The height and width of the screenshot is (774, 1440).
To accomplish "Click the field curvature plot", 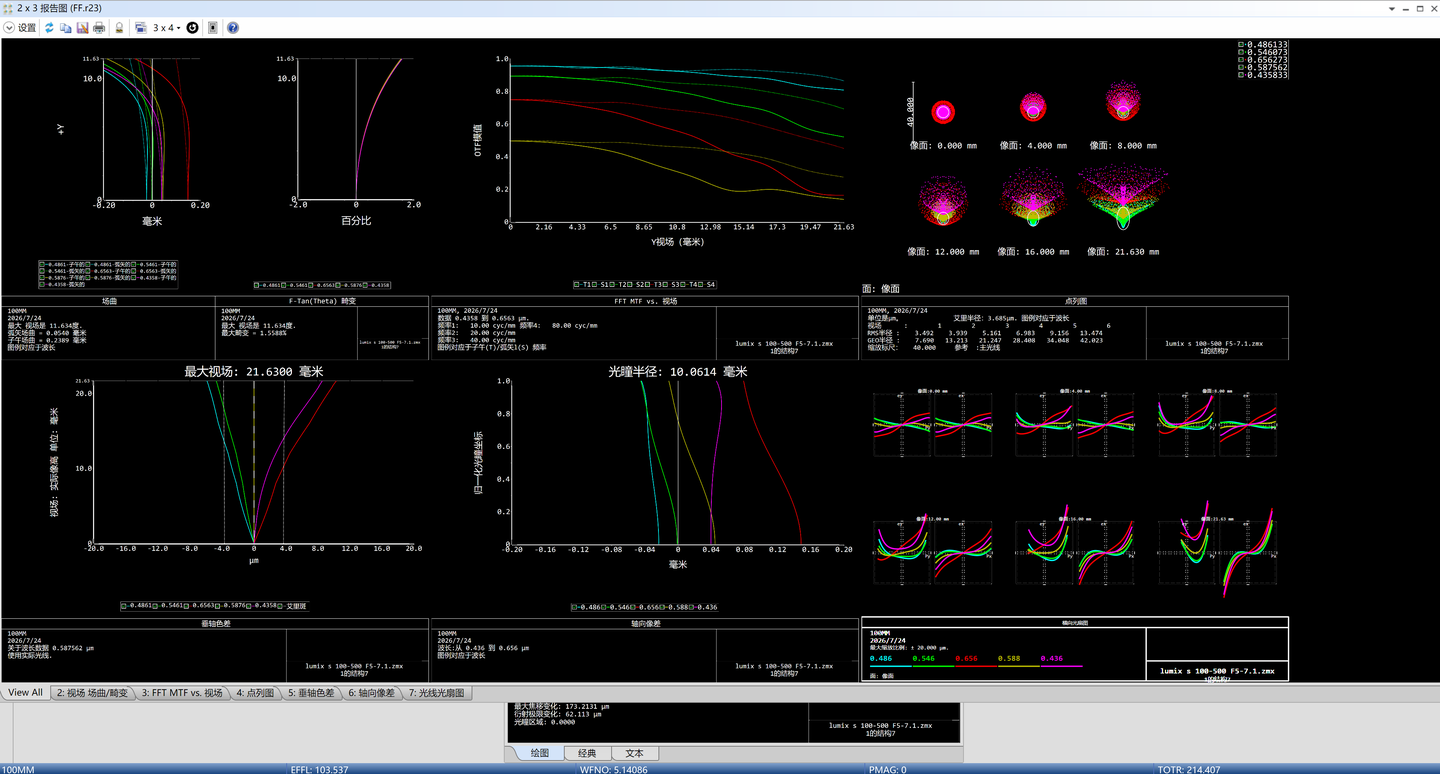I will [x=152, y=128].
